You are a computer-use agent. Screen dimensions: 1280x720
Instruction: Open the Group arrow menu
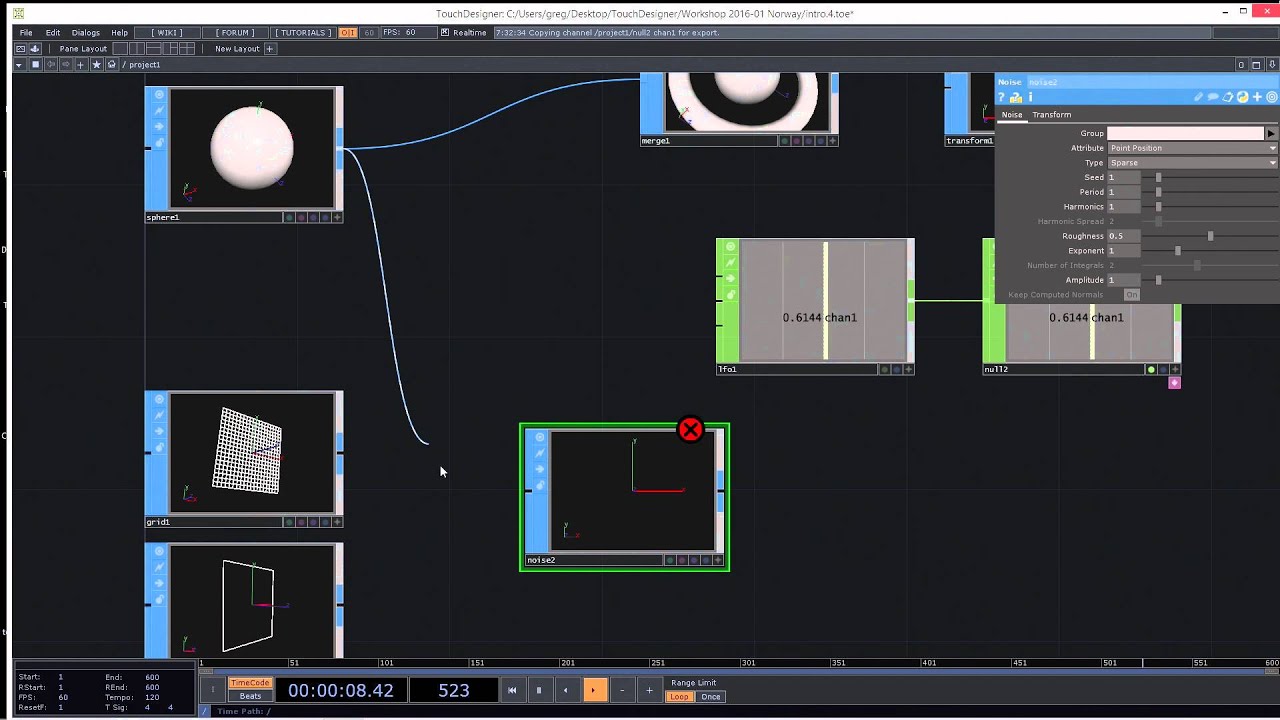click(x=1271, y=133)
